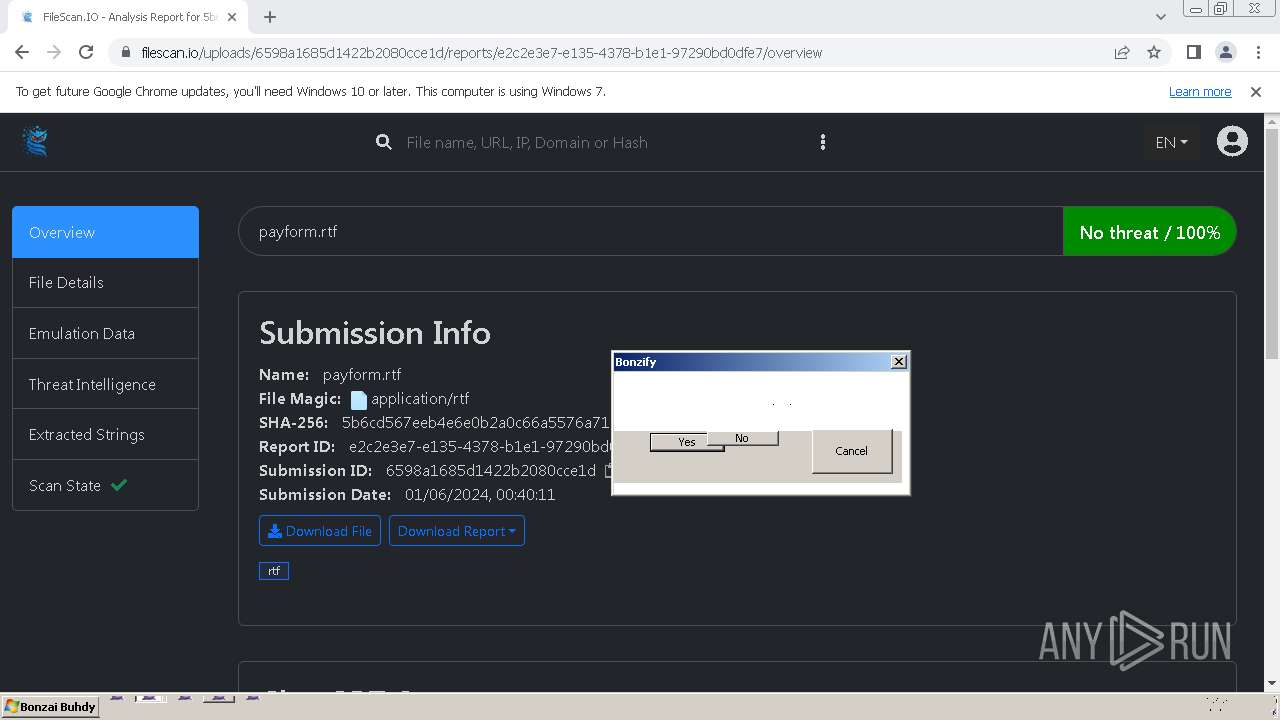
Task: Click the FileScan.IO logo icon
Action: pyautogui.click(x=36, y=142)
